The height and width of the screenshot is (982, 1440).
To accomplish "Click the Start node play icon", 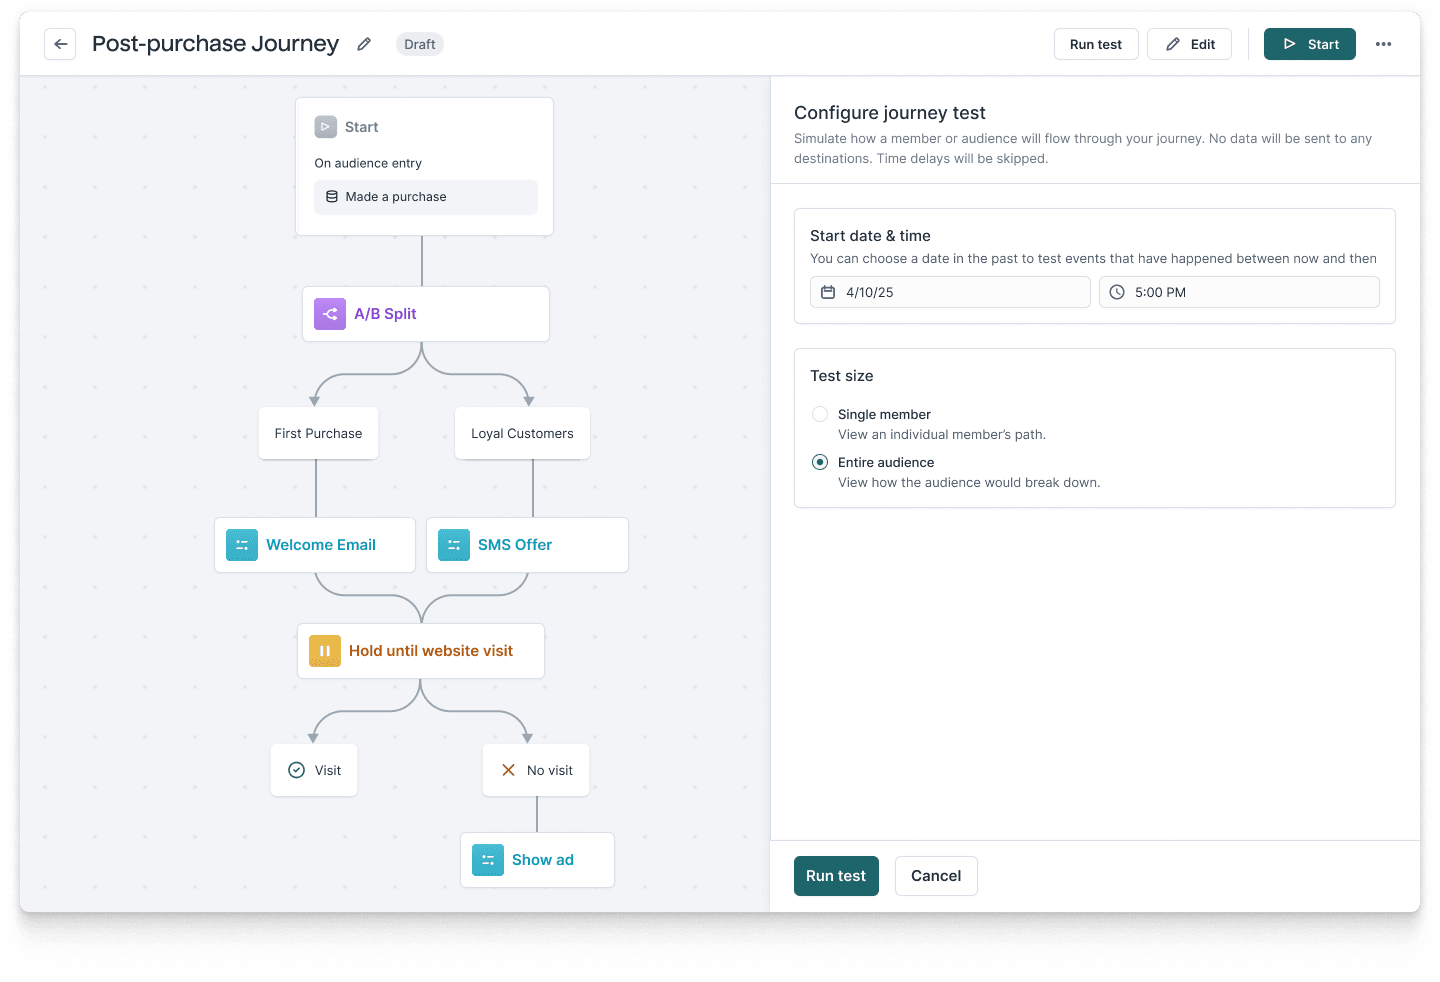I will pos(325,127).
